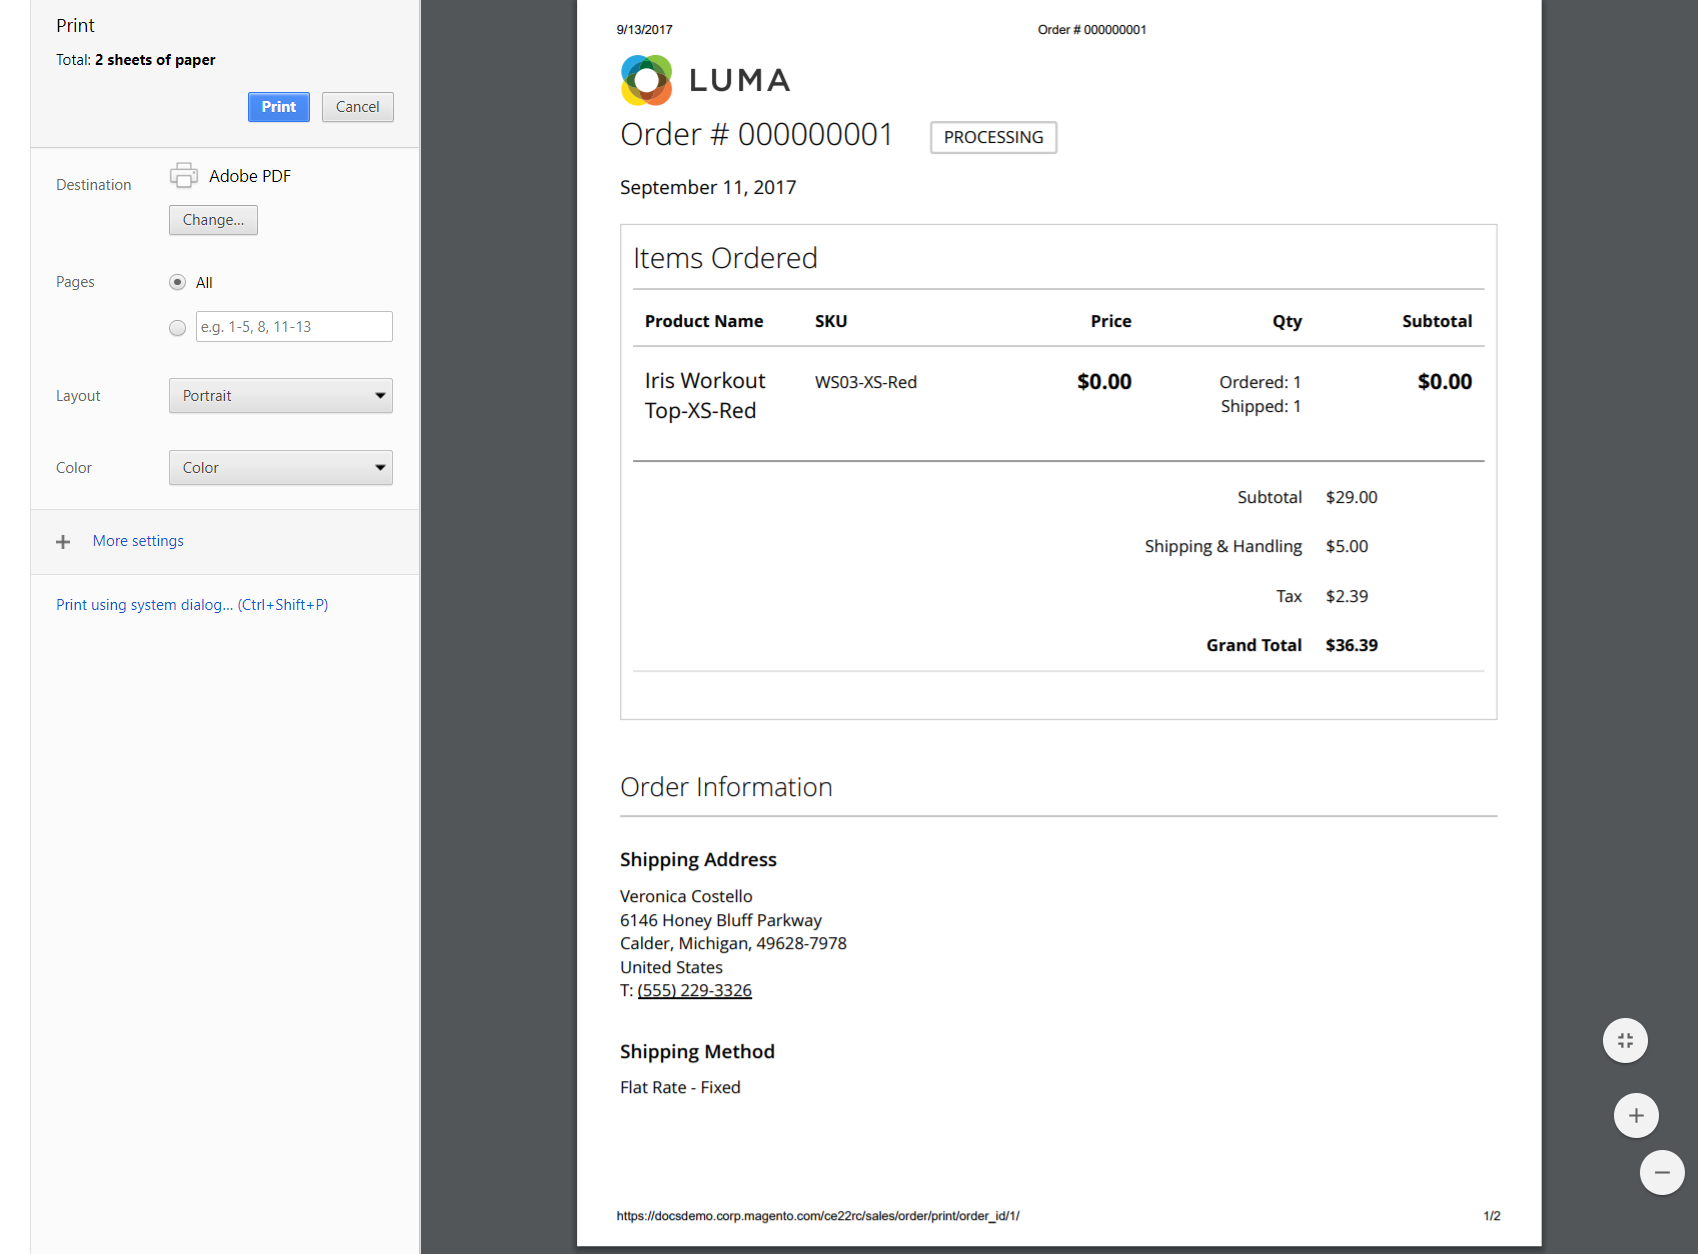
Task: Click the September 11, 2017 order date
Action: (708, 188)
